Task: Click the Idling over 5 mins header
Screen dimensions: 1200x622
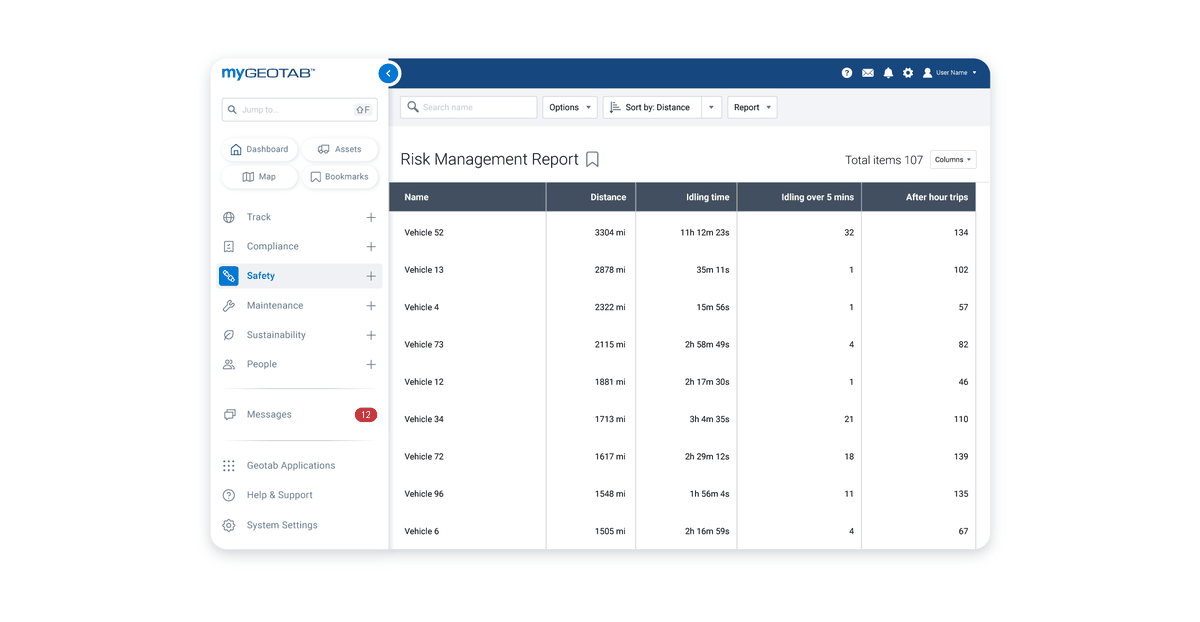Action: coord(799,197)
